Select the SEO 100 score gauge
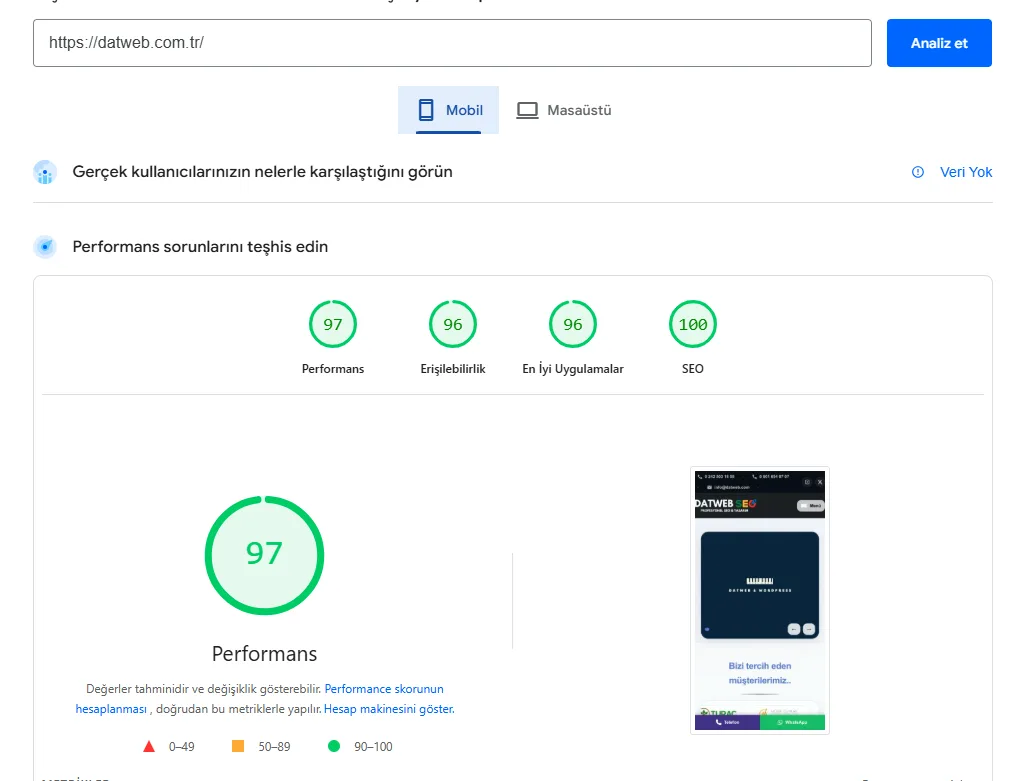This screenshot has width=1029, height=781. point(693,324)
